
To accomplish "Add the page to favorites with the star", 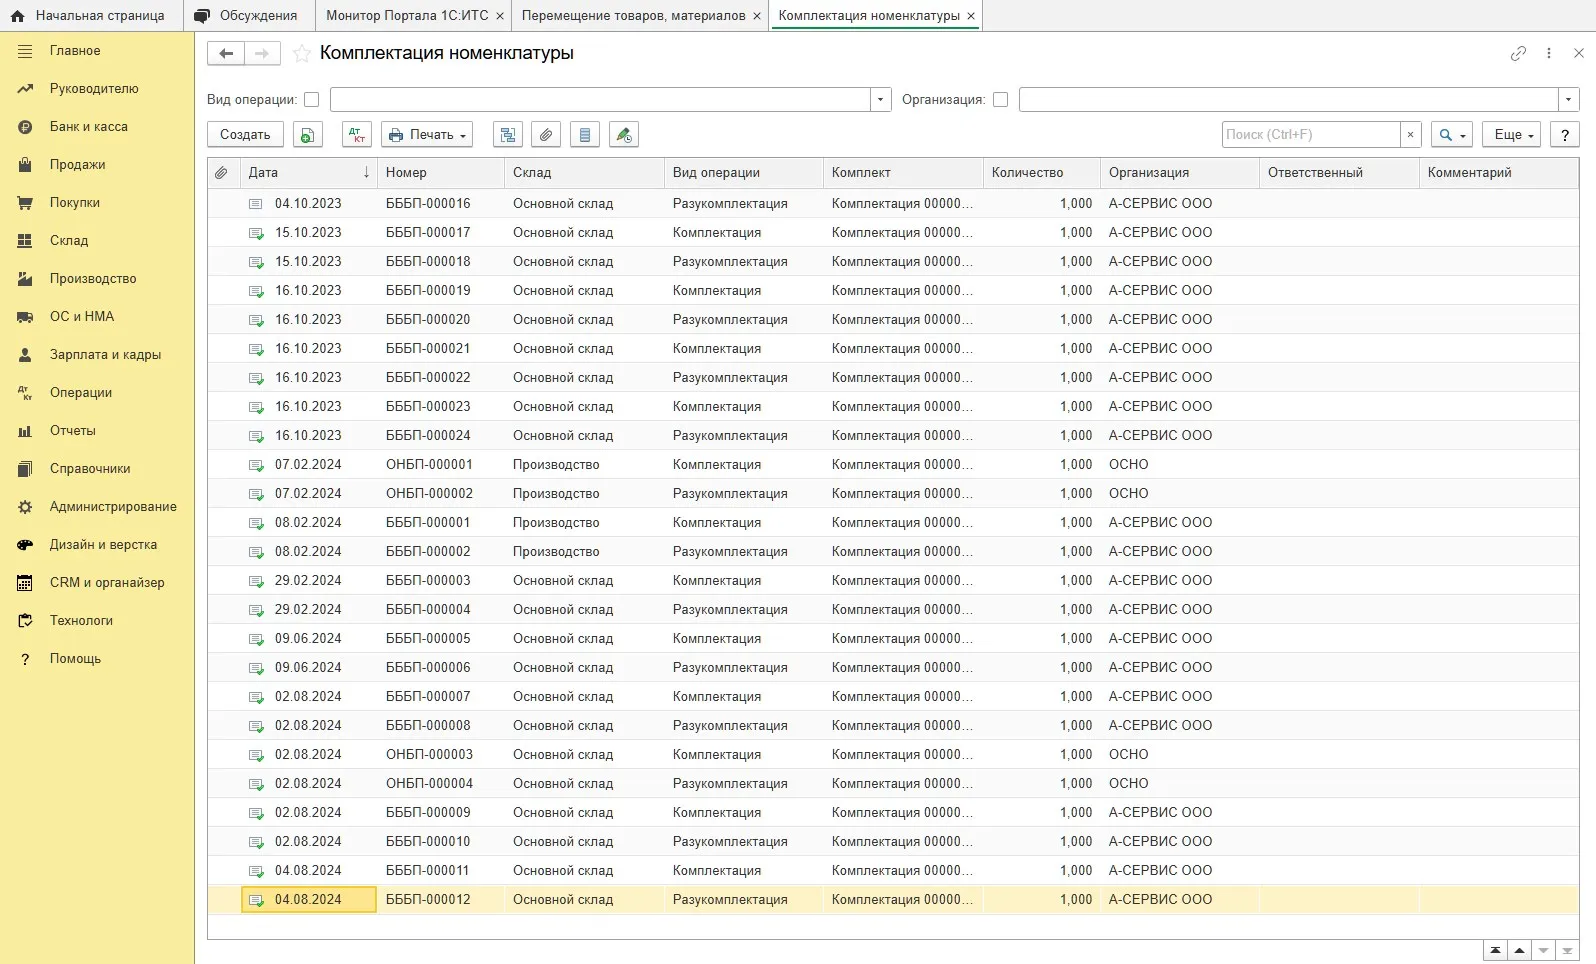I will coord(302,54).
